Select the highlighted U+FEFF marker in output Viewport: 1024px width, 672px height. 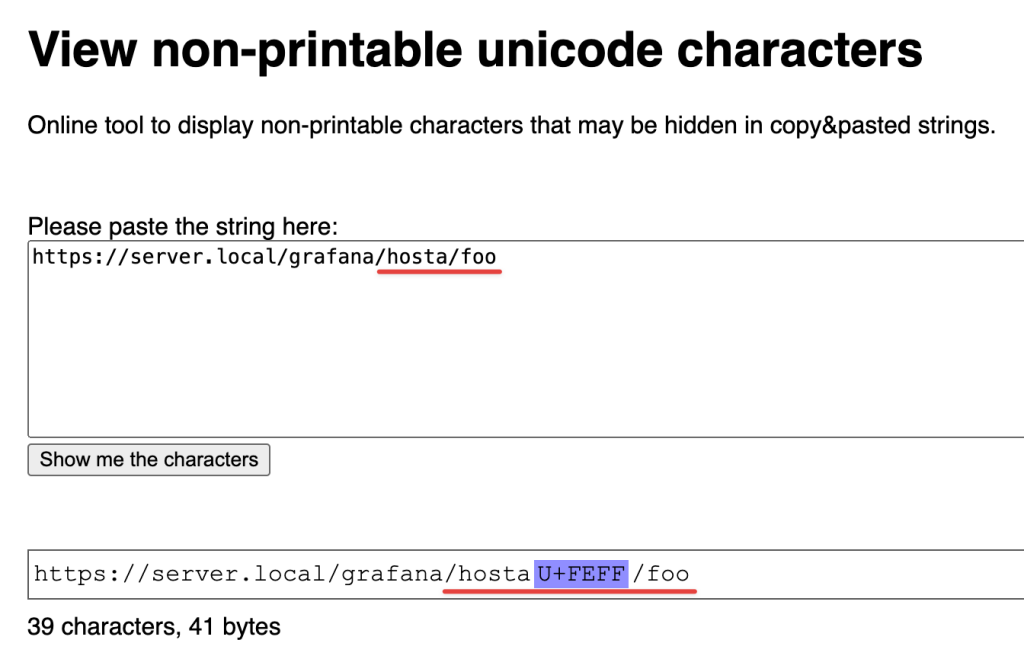pyautogui.click(x=581, y=574)
